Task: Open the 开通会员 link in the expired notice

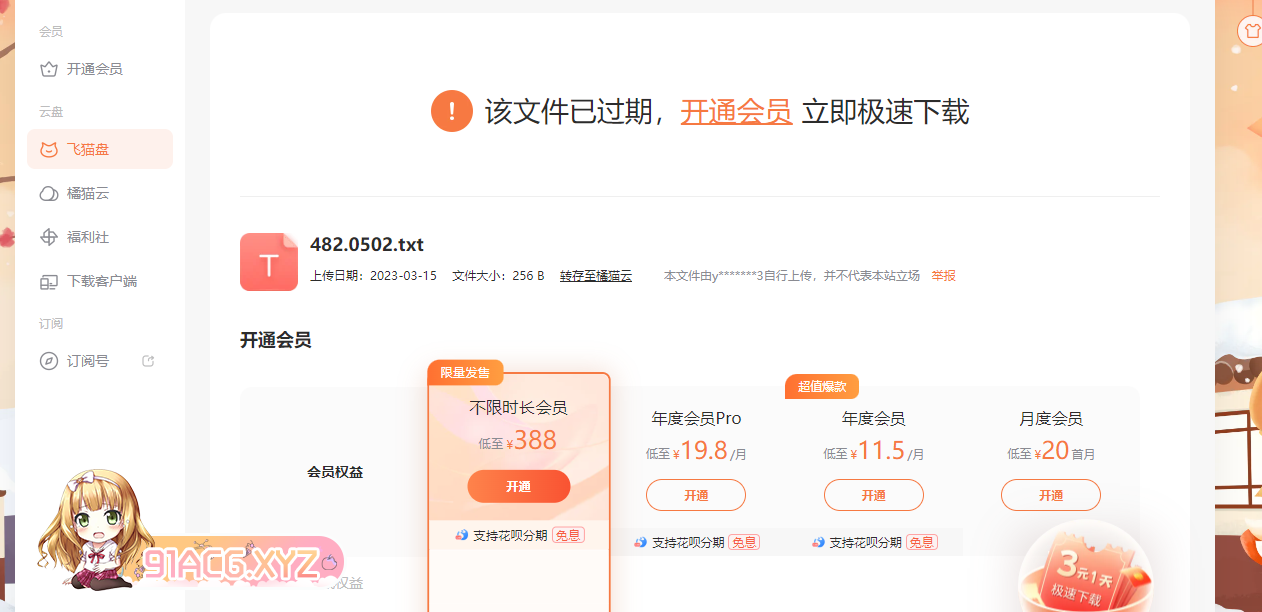Action: coord(736,111)
